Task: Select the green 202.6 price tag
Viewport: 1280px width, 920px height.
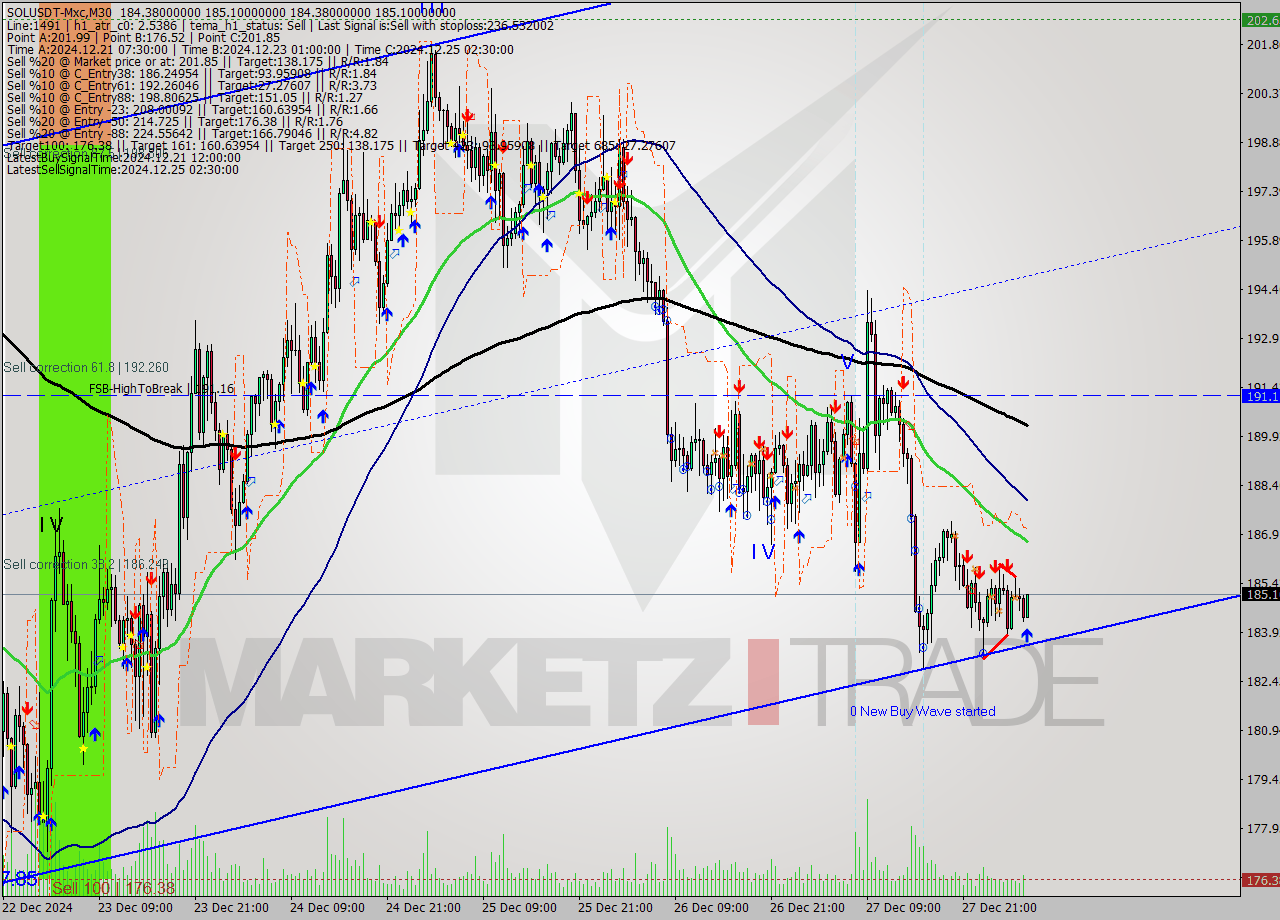Action: 1261,19
